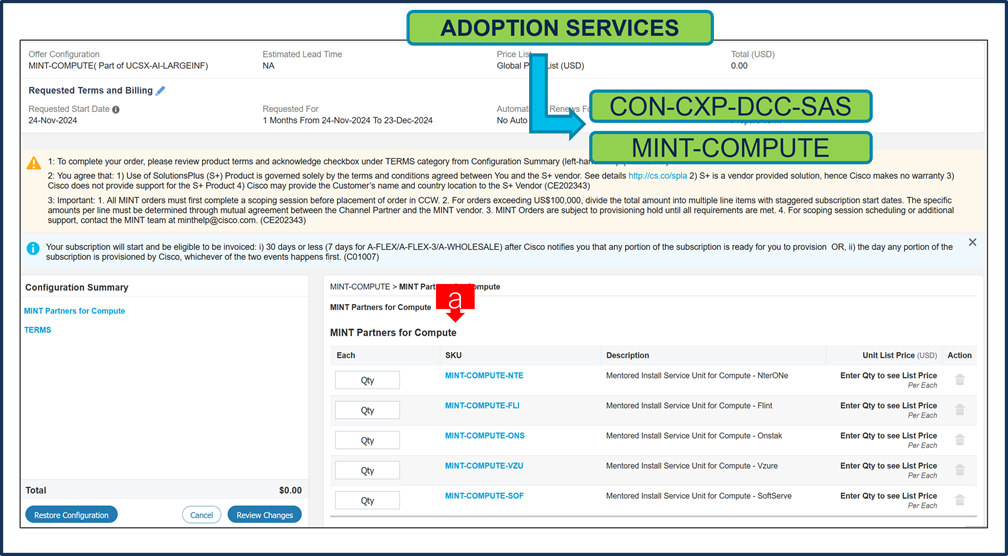Focus Qty field for MINT-COMPUTE-ONS

click(x=367, y=440)
